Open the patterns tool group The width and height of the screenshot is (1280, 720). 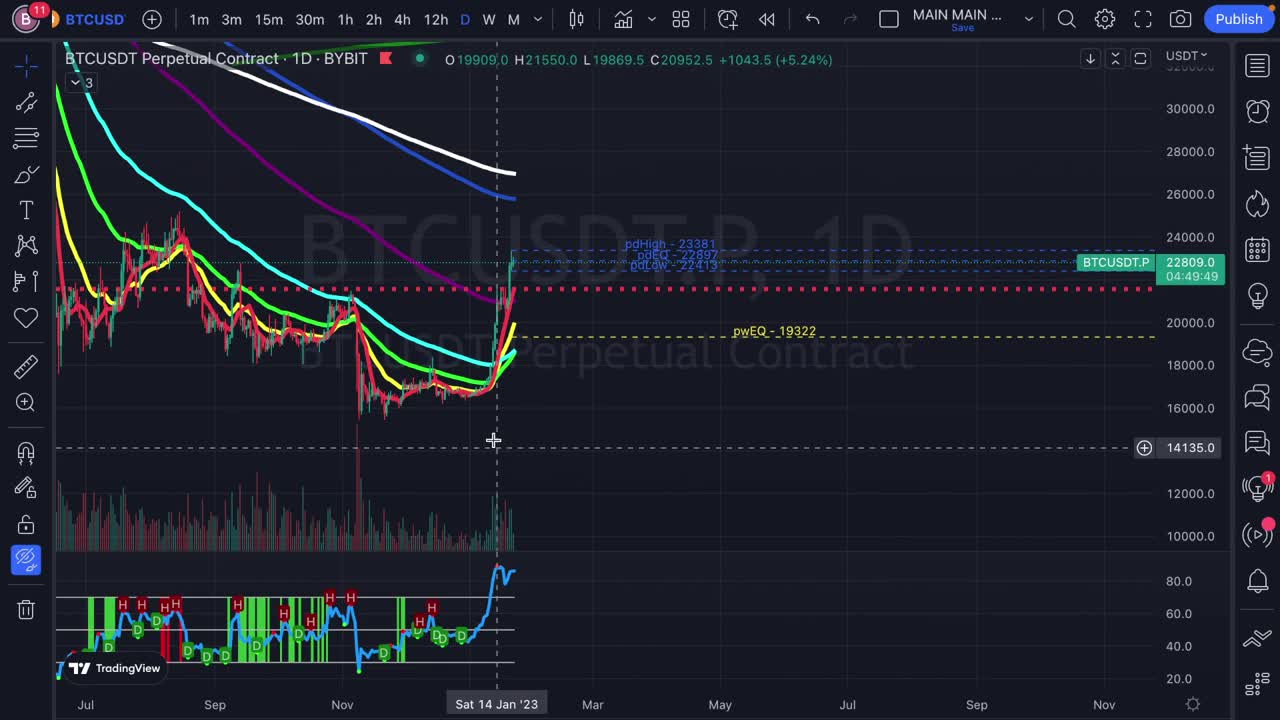26,245
